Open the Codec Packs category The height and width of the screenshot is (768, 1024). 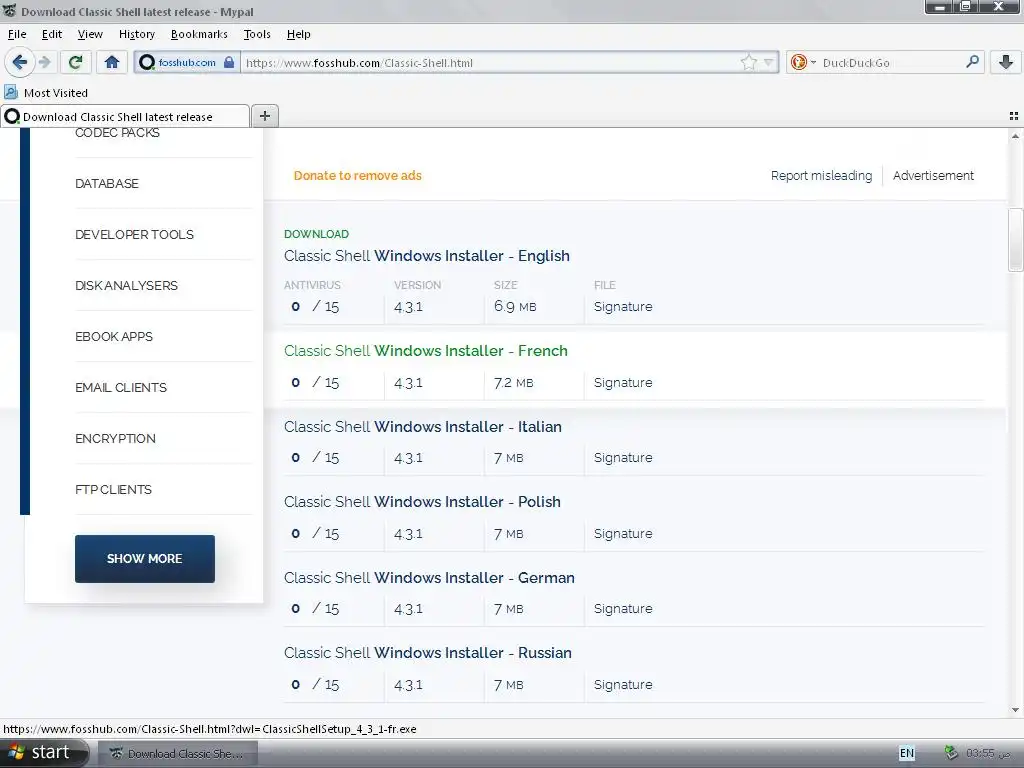coord(118,133)
